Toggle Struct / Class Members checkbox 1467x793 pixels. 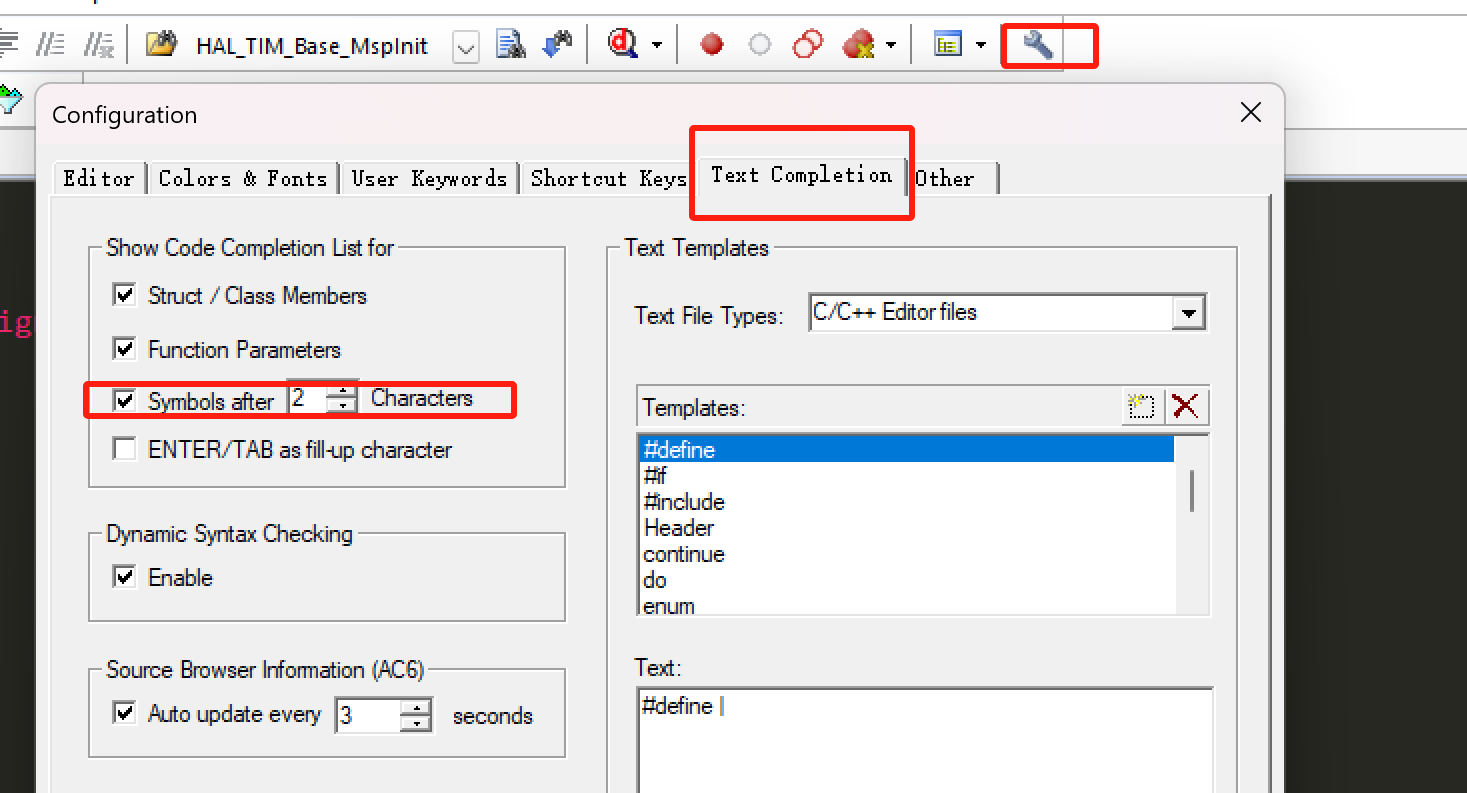[125, 295]
